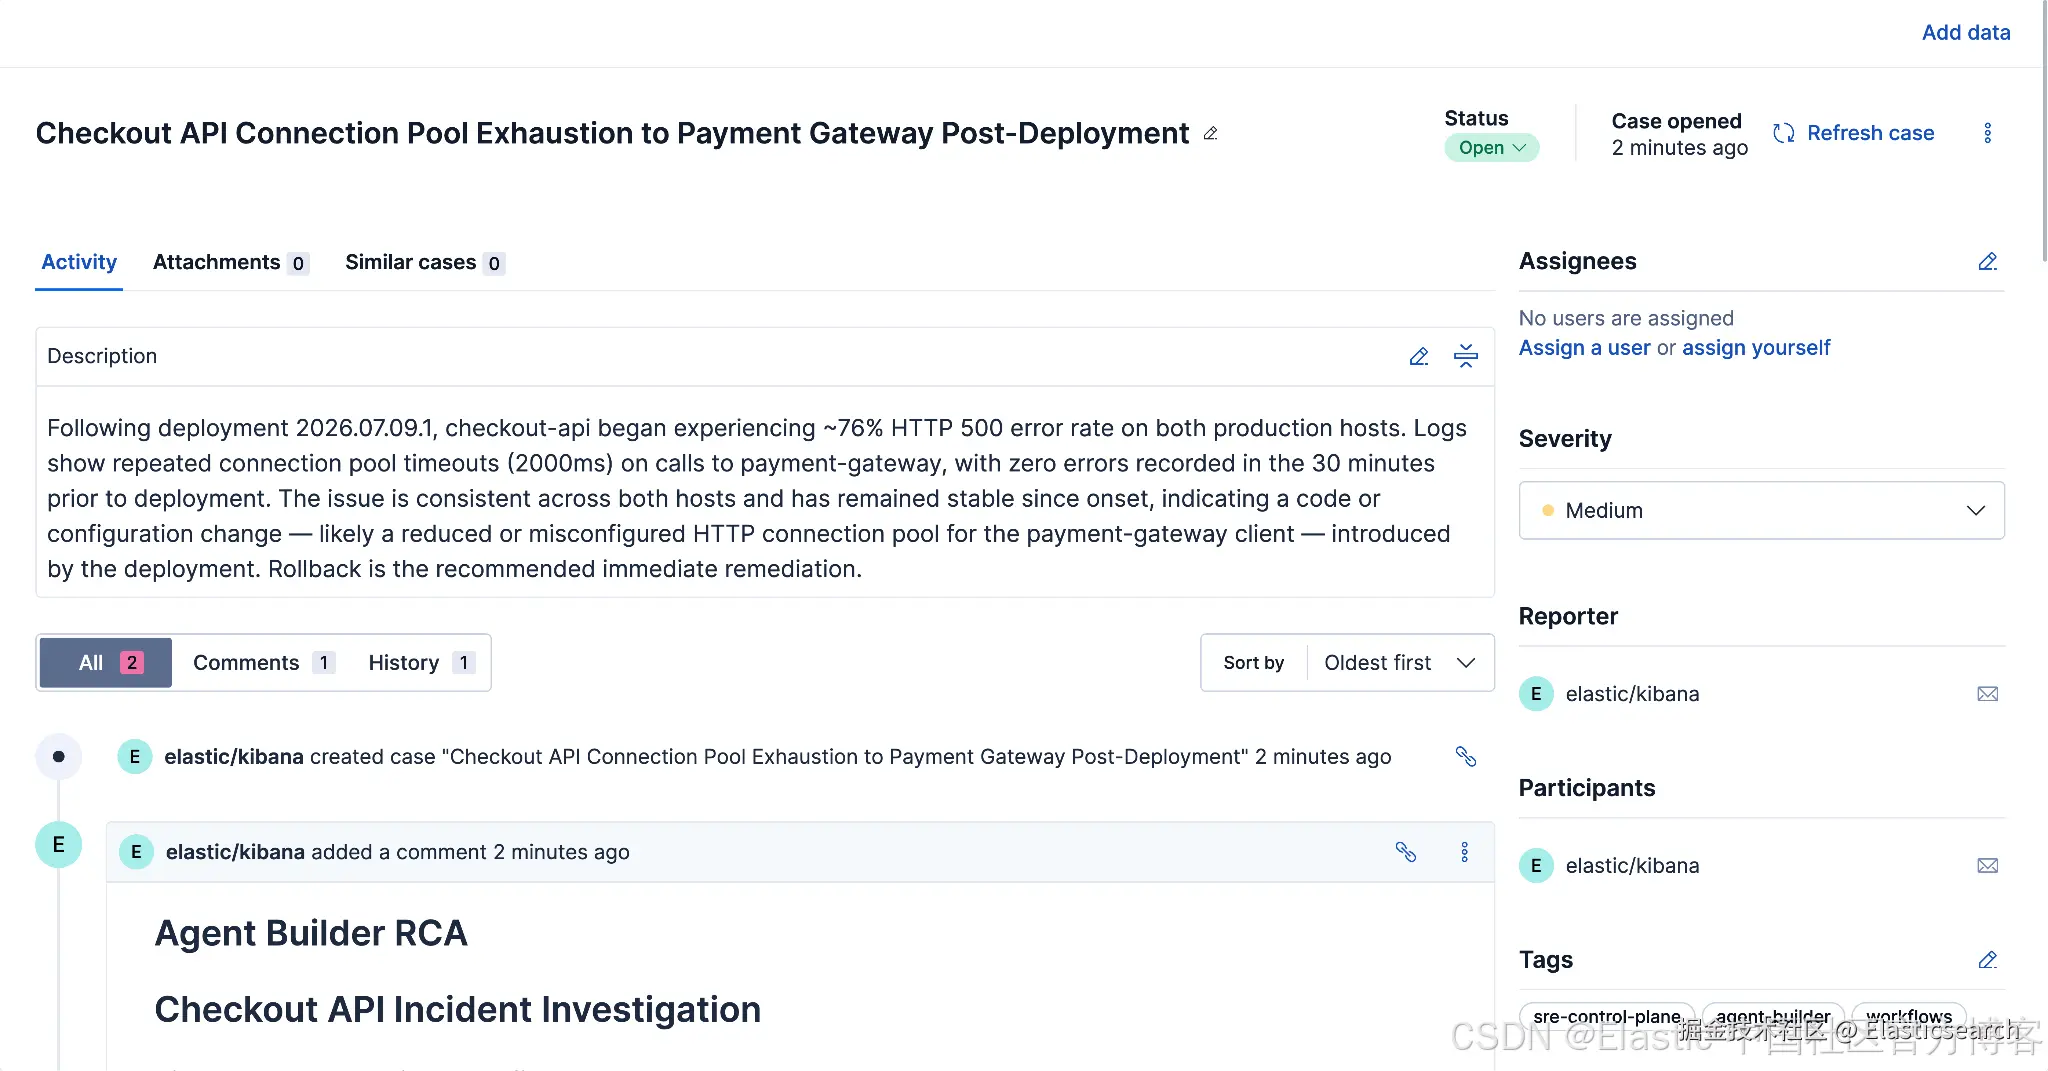The height and width of the screenshot is (1071, 2048).
Task: Open the comment's three-dot actions menu
Action: tap(1464, 852)
